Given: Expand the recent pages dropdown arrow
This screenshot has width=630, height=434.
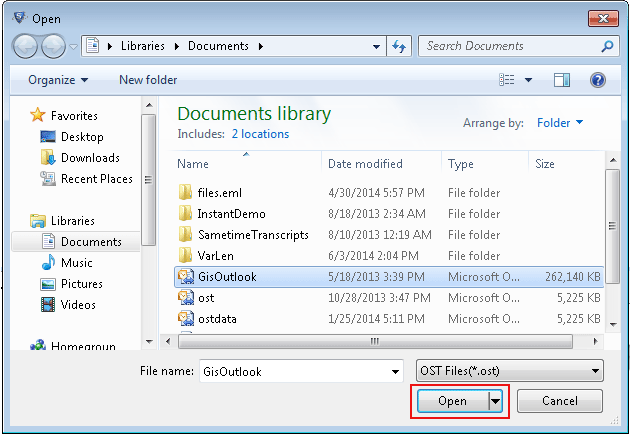Looking at the screenshot, I should pos(73,47).
